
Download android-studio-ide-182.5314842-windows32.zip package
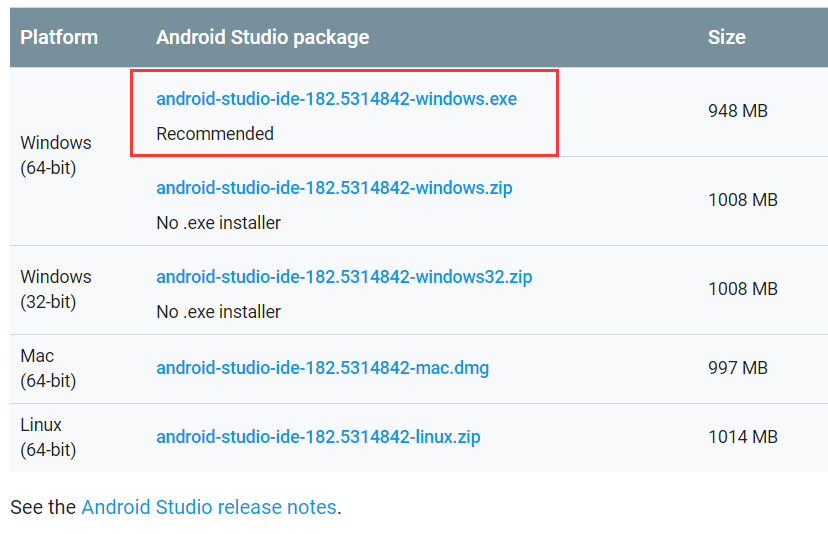[344, 277]
